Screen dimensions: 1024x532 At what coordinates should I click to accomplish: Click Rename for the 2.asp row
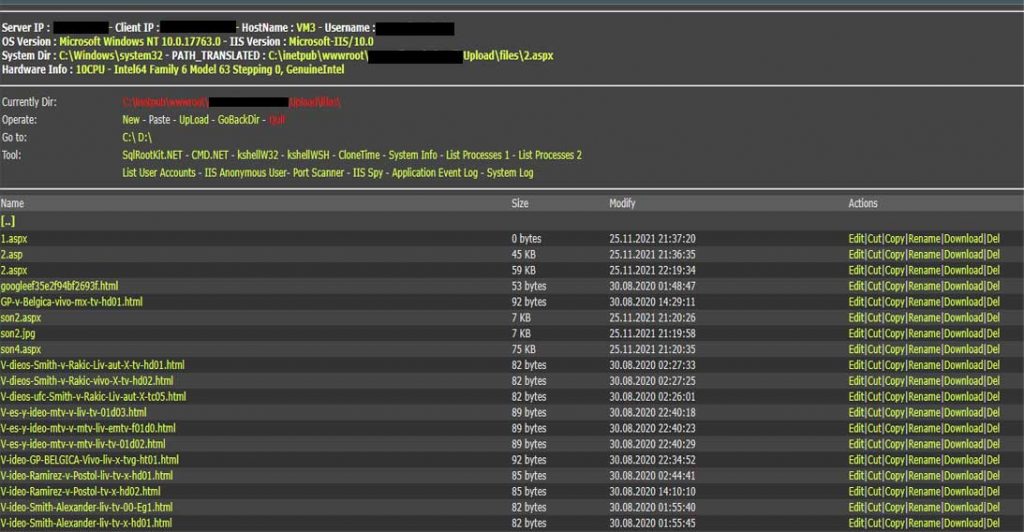pos(923,254)
